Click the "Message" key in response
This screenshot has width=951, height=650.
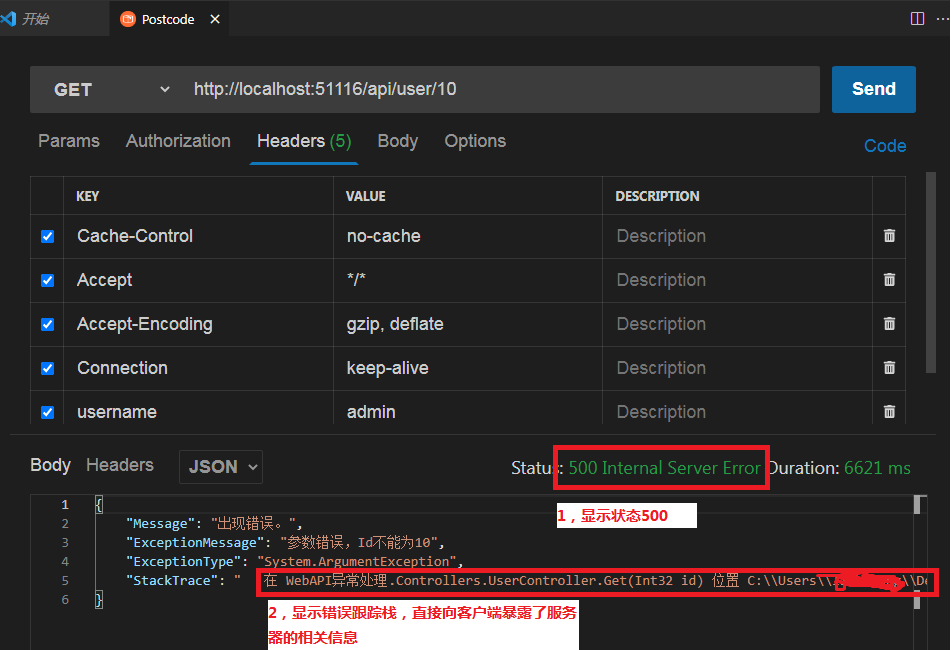click(x=161, y=524)
